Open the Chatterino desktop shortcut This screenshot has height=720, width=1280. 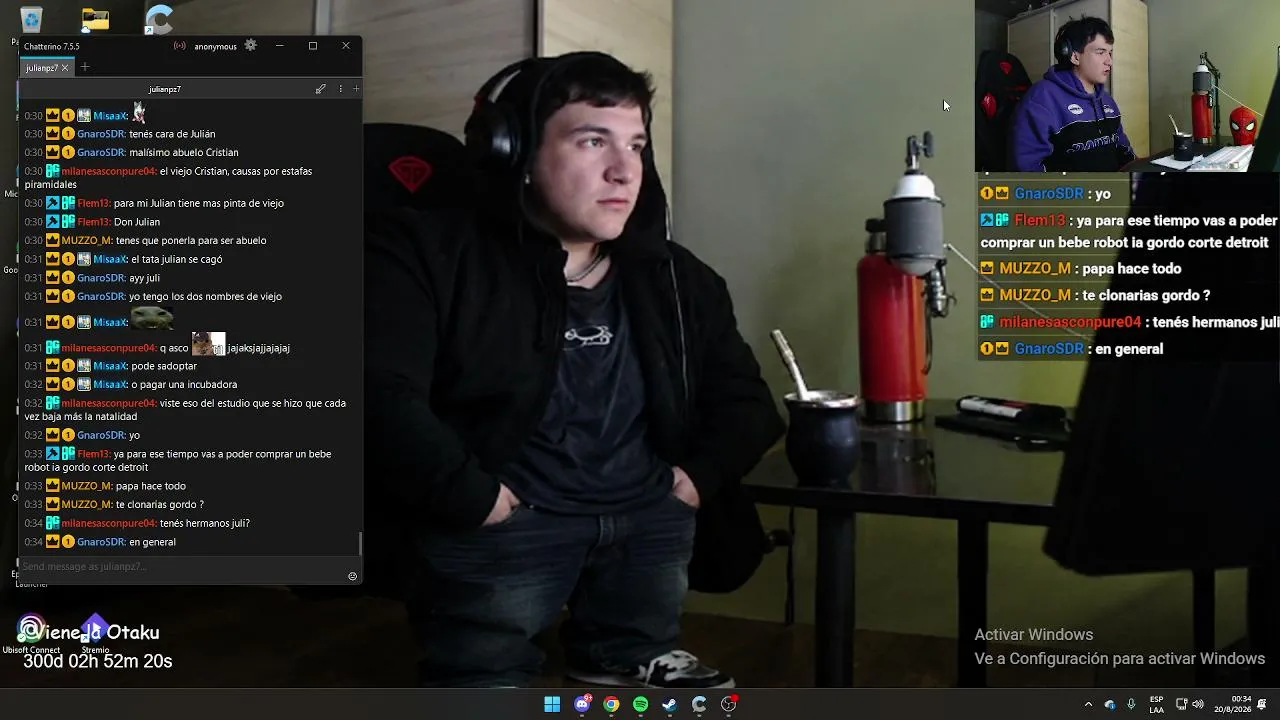pyautogui.click(x=159, y=19)
